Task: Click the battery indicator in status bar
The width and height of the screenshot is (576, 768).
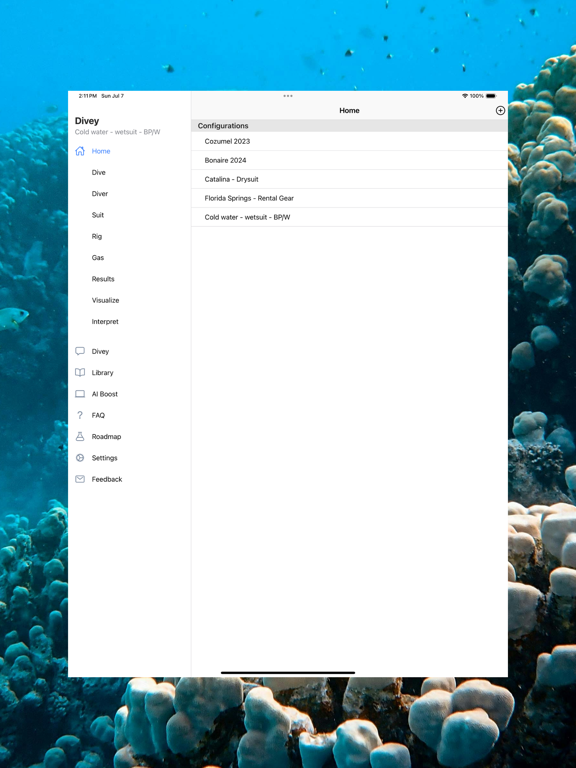Action: click(x=491, y=96)
